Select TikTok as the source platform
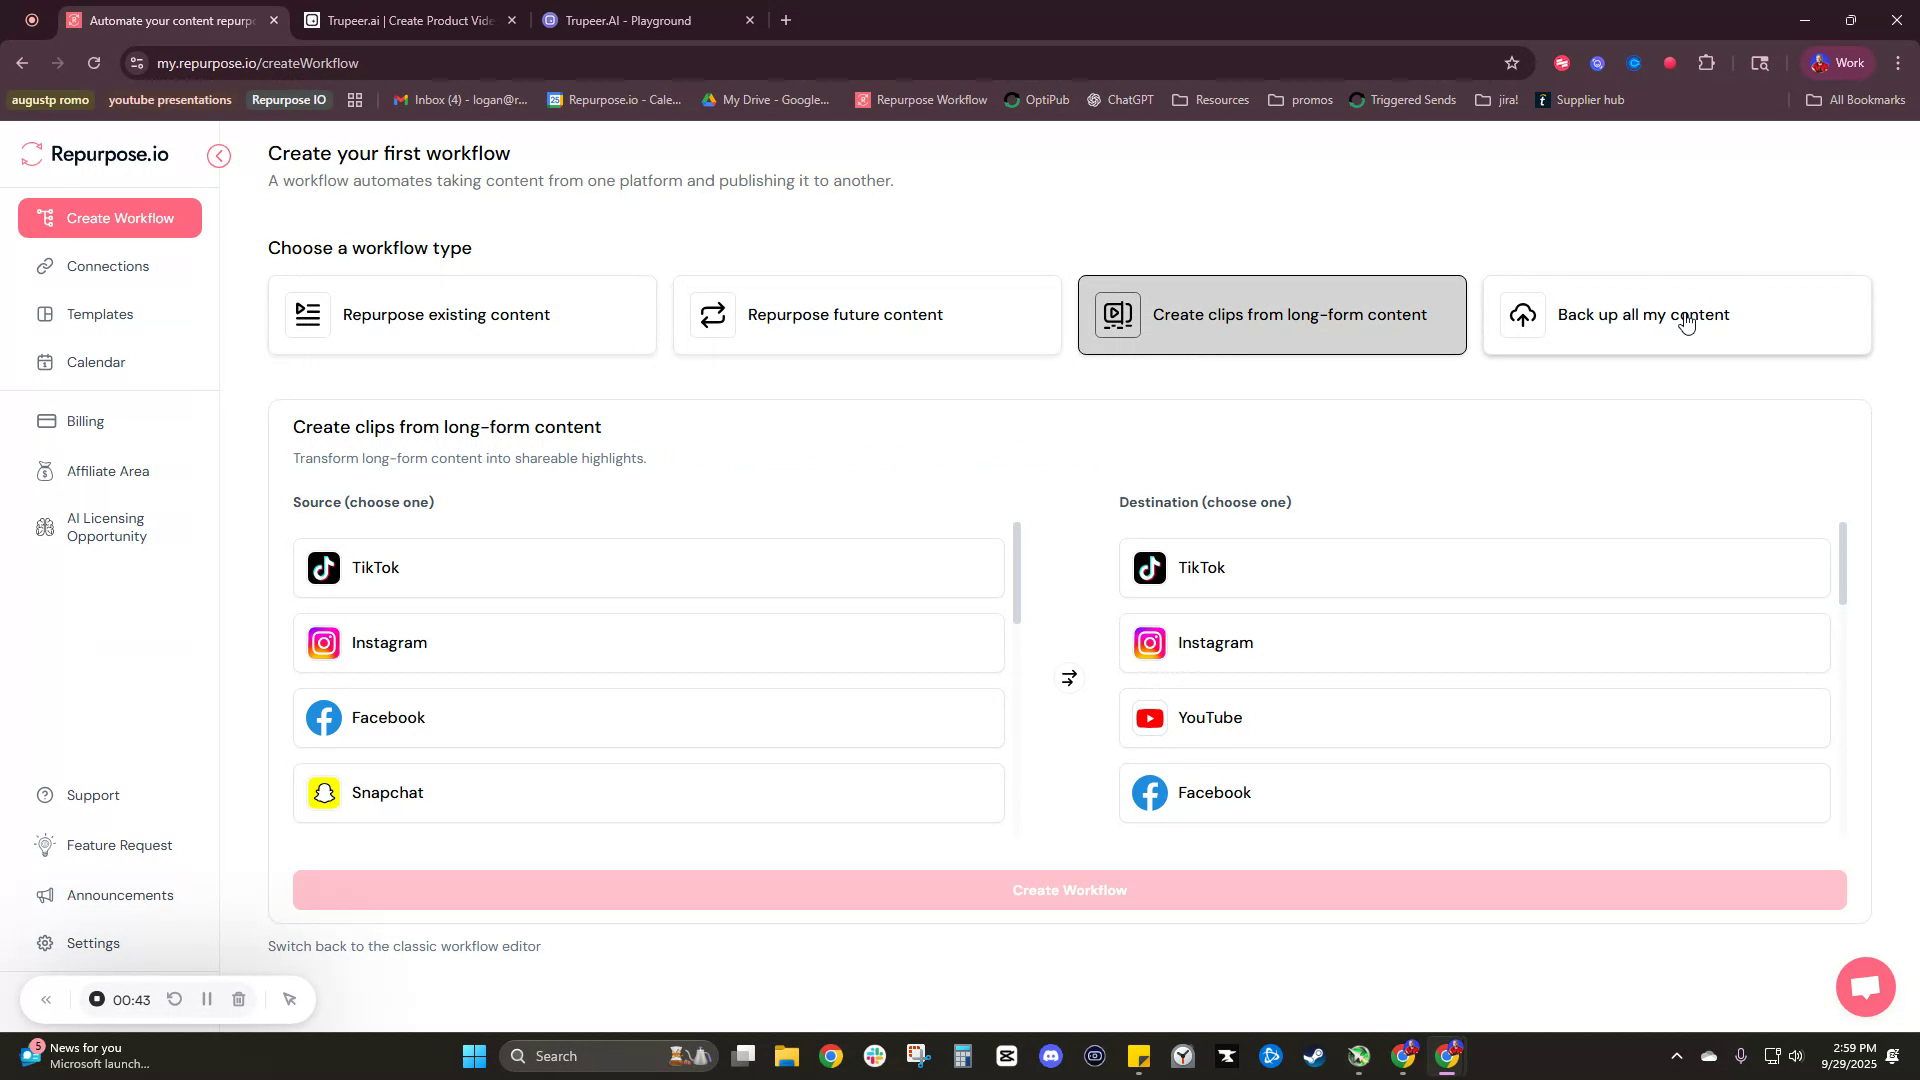Viewport: 1920px width, 1080px height. tap(648, 567)
